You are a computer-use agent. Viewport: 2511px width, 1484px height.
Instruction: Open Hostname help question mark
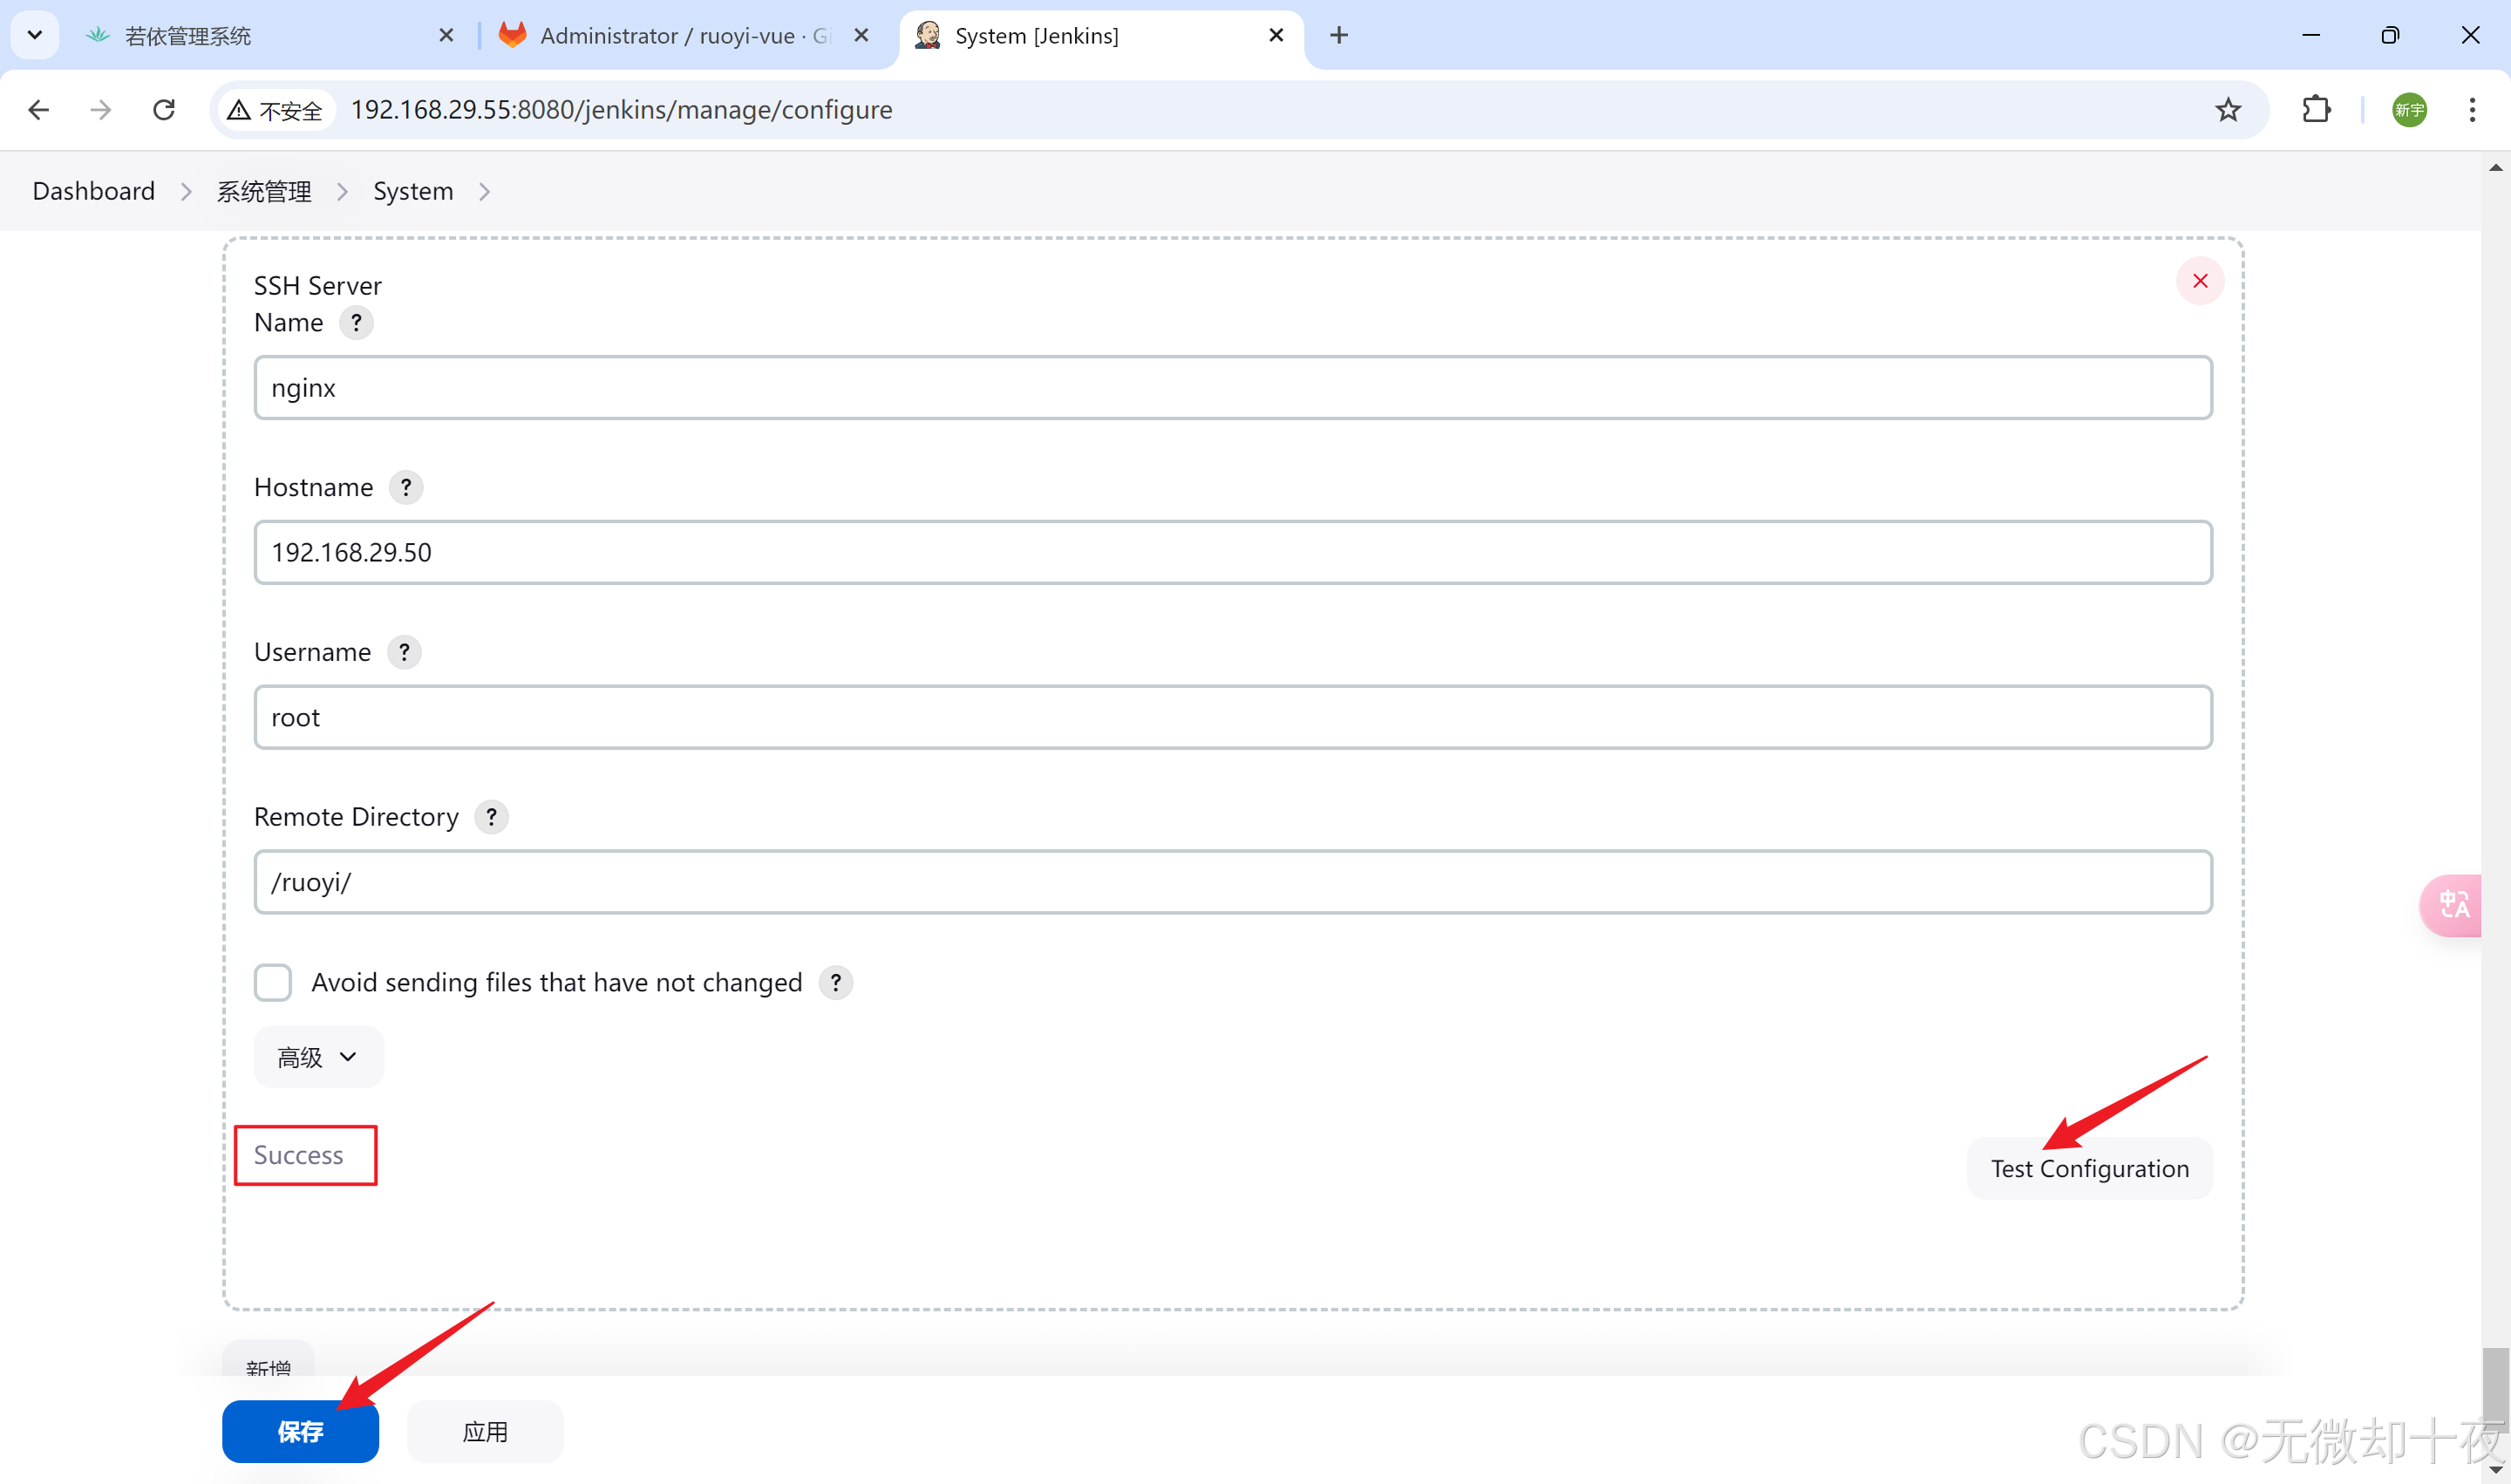pyautogui.click(x=405, y=488)
